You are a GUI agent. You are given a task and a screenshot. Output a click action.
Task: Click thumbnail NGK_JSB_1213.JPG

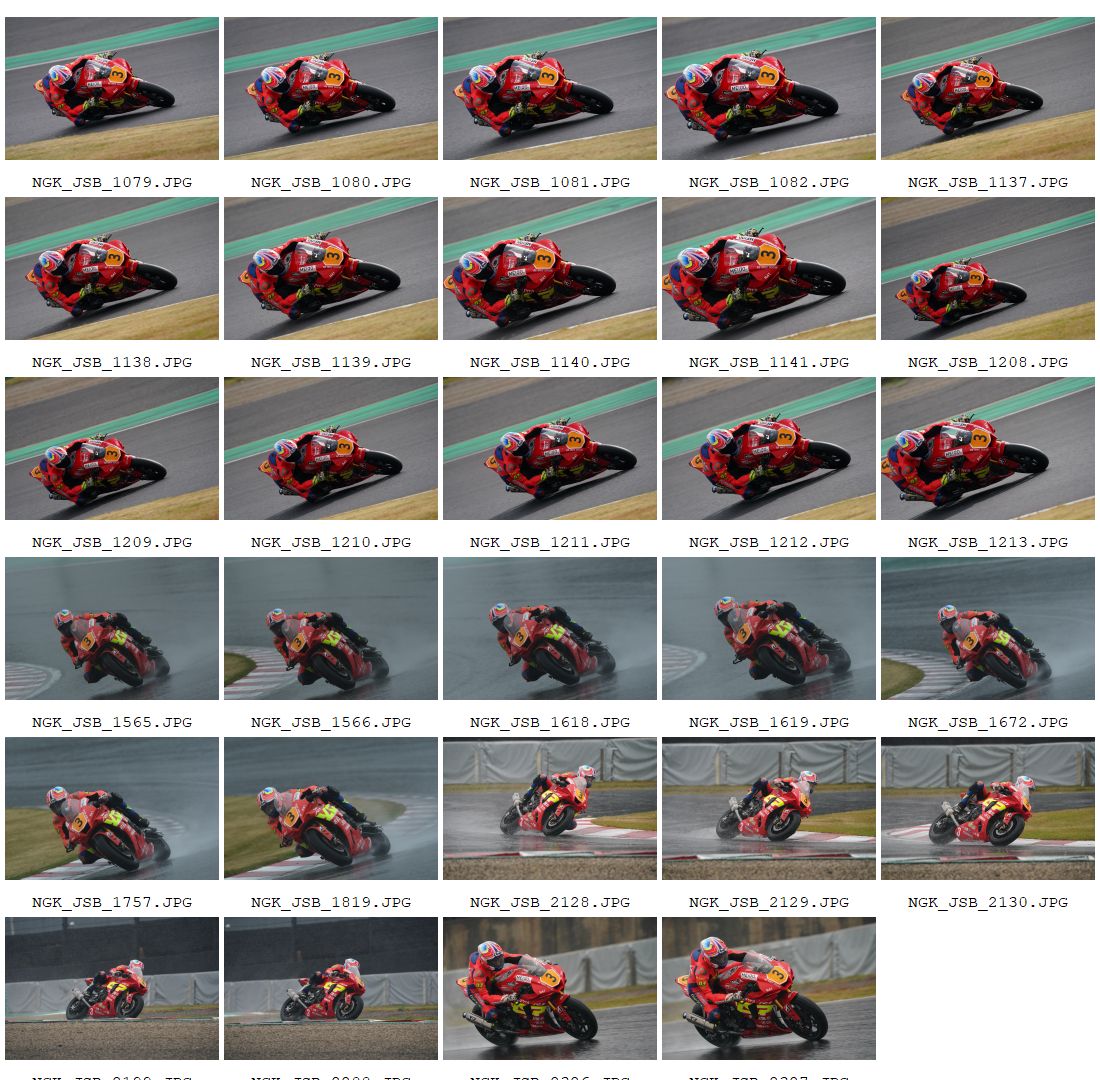[988, 448]
